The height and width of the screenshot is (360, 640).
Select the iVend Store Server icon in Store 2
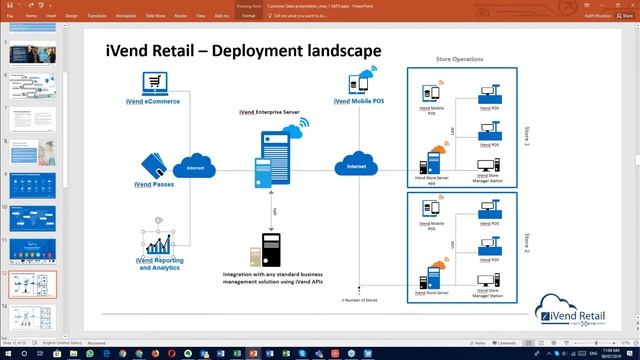click(433, 274)
